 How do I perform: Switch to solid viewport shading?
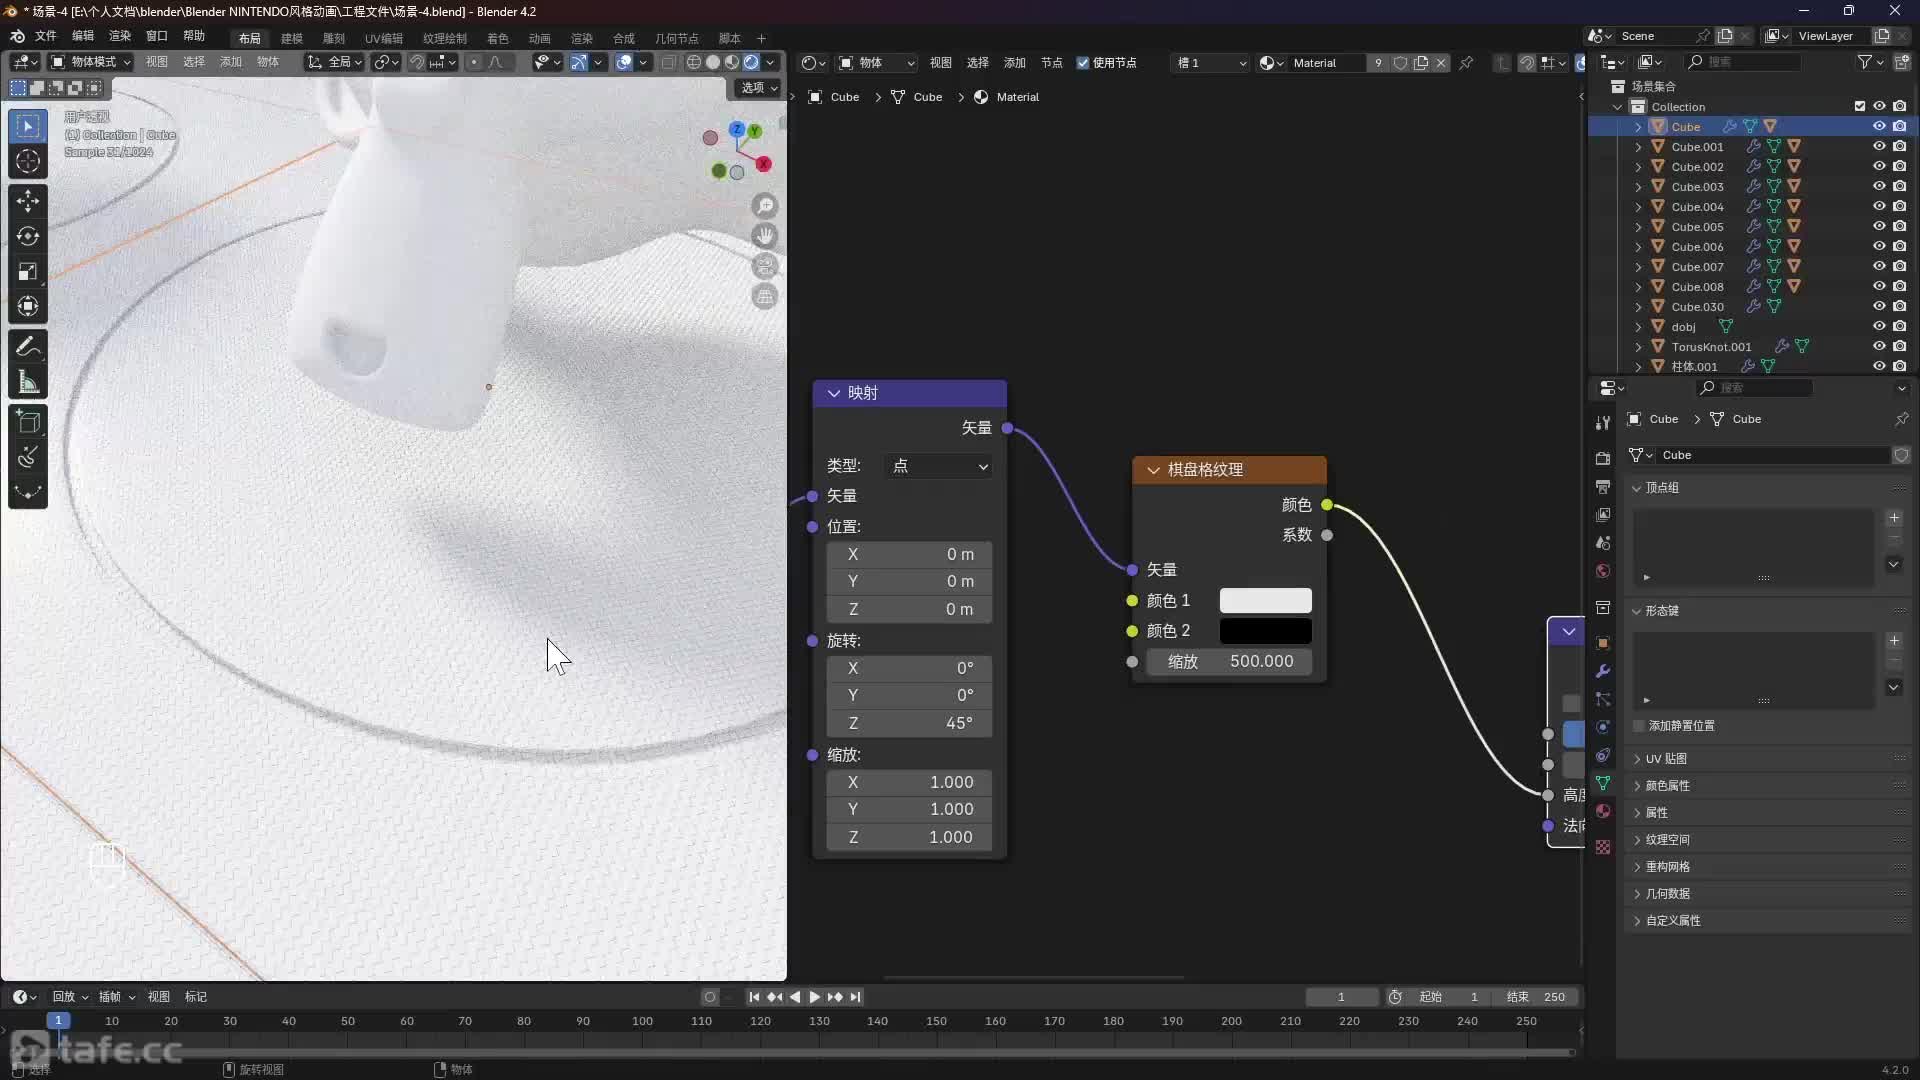[x=713, y=62]
